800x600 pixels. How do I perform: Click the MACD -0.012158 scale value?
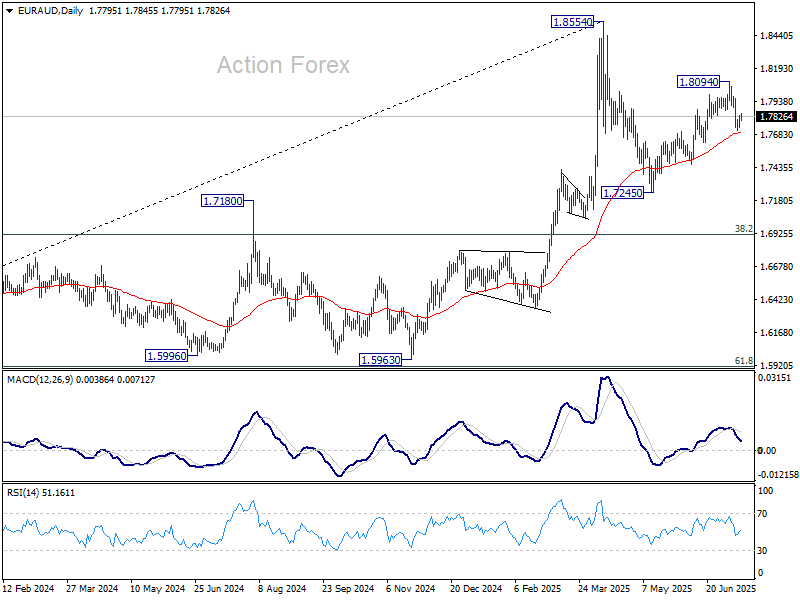(778, 474)
